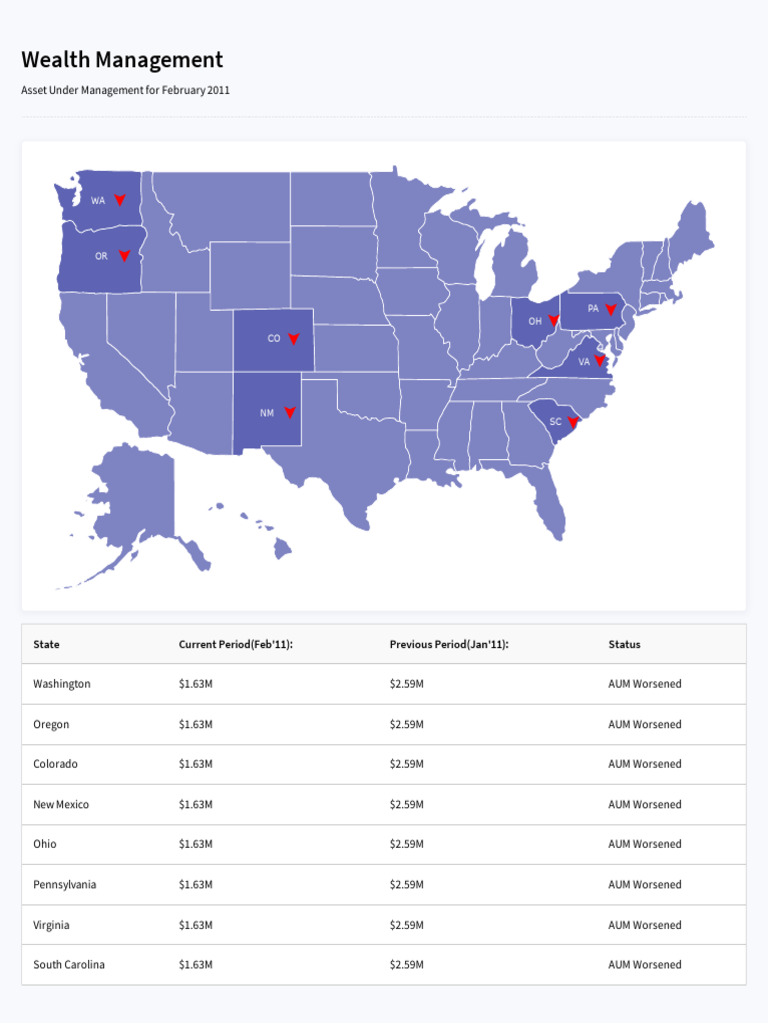Click the red arrow marker on Pennsylvania
Viewport: 768px width, 1024px height.
point(611,310)
